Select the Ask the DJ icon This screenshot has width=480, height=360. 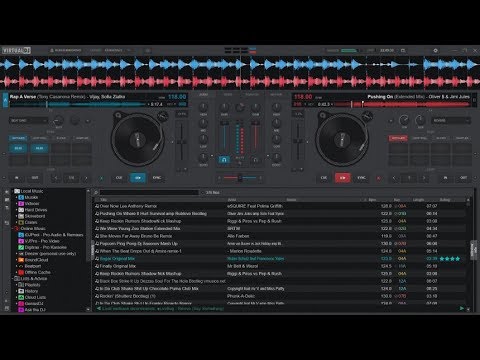[21, 310]
